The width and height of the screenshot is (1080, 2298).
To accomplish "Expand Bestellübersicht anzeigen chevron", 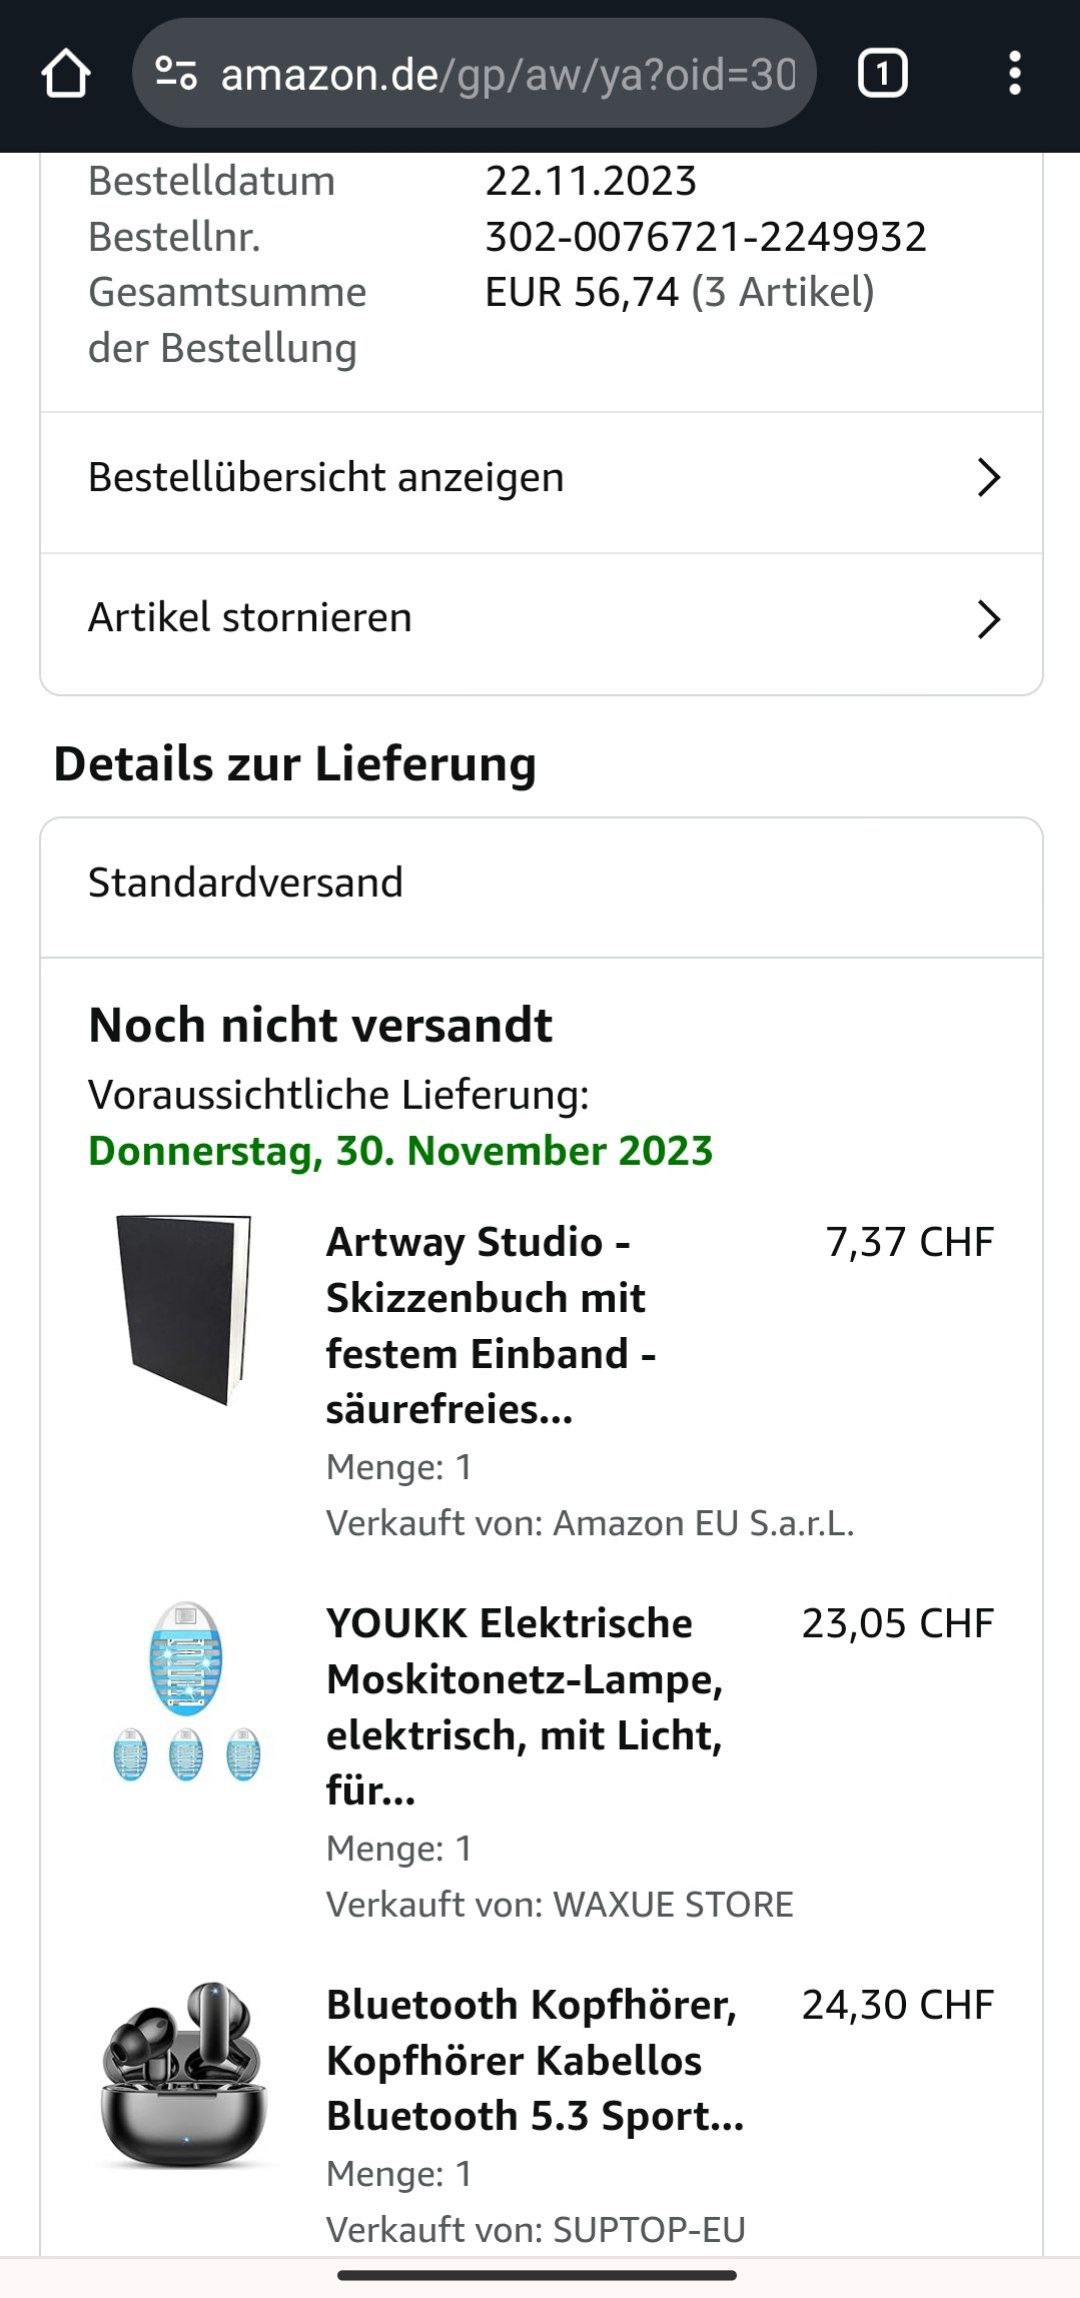I will point(988,478).
